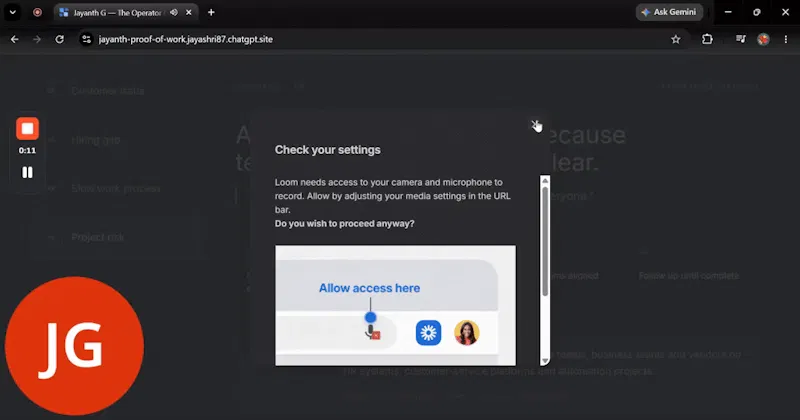Close the Check your settings dialog
800x420 pixels.
pyautogui.click(x=535, y=125)
